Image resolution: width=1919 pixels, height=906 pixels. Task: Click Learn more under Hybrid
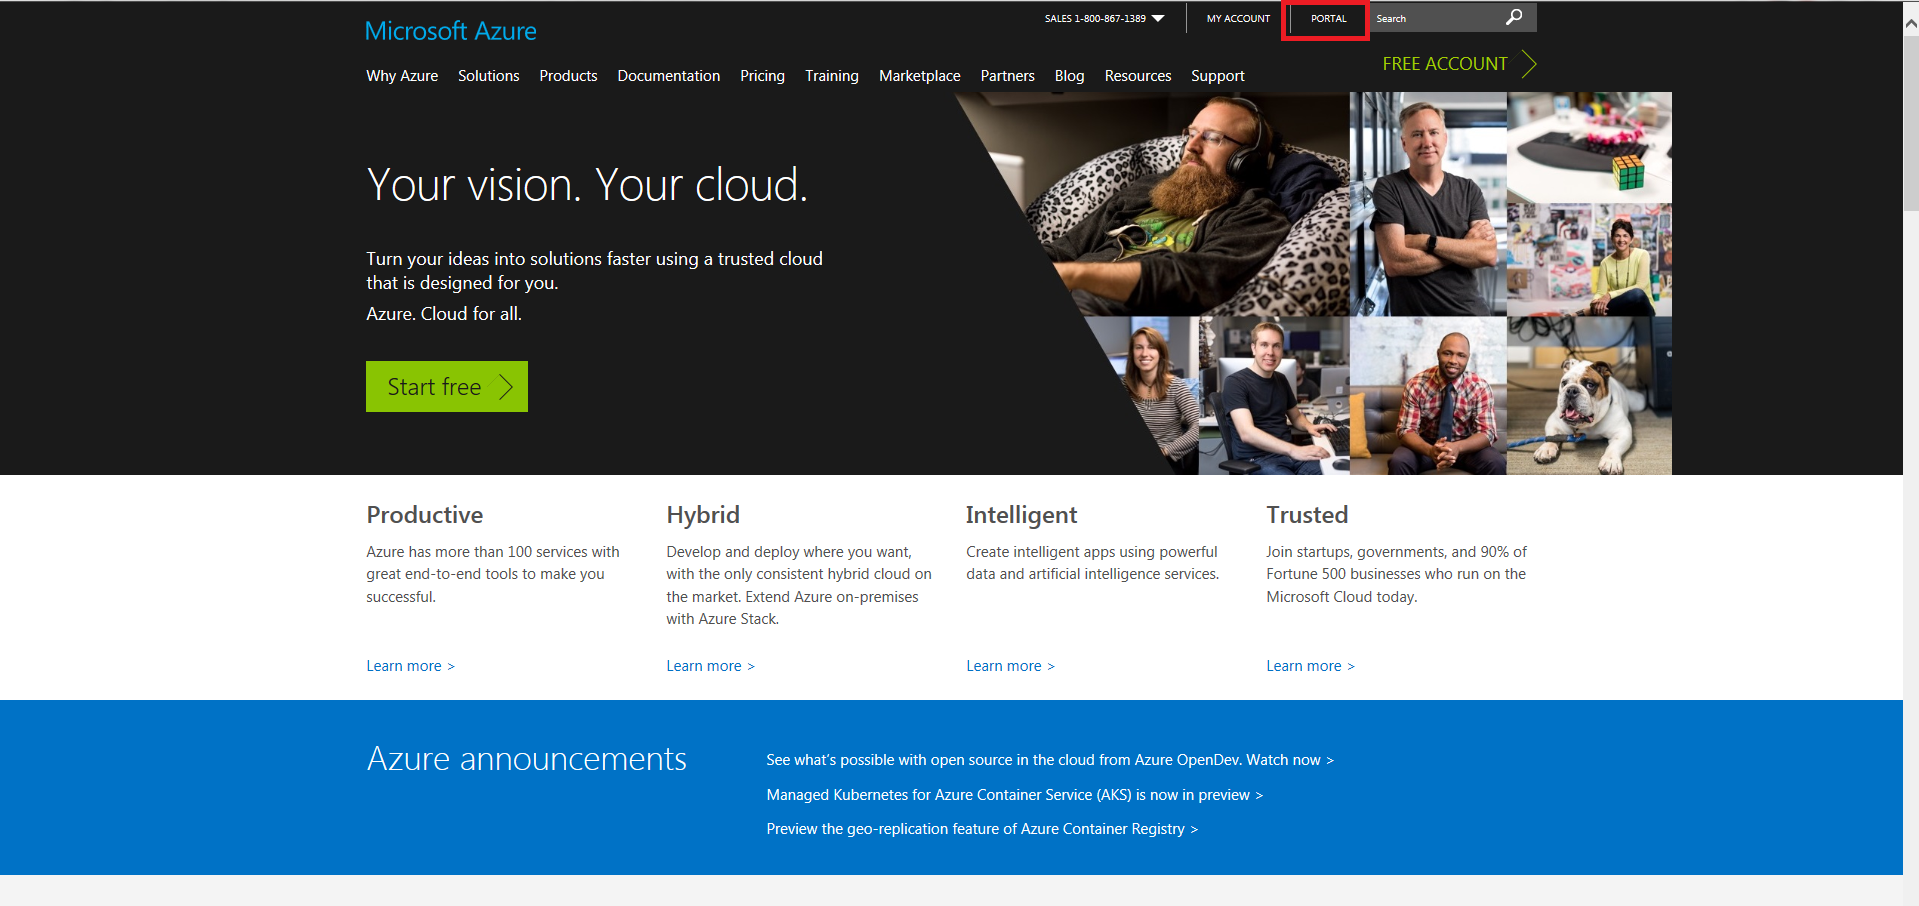(x=710, y=666)
